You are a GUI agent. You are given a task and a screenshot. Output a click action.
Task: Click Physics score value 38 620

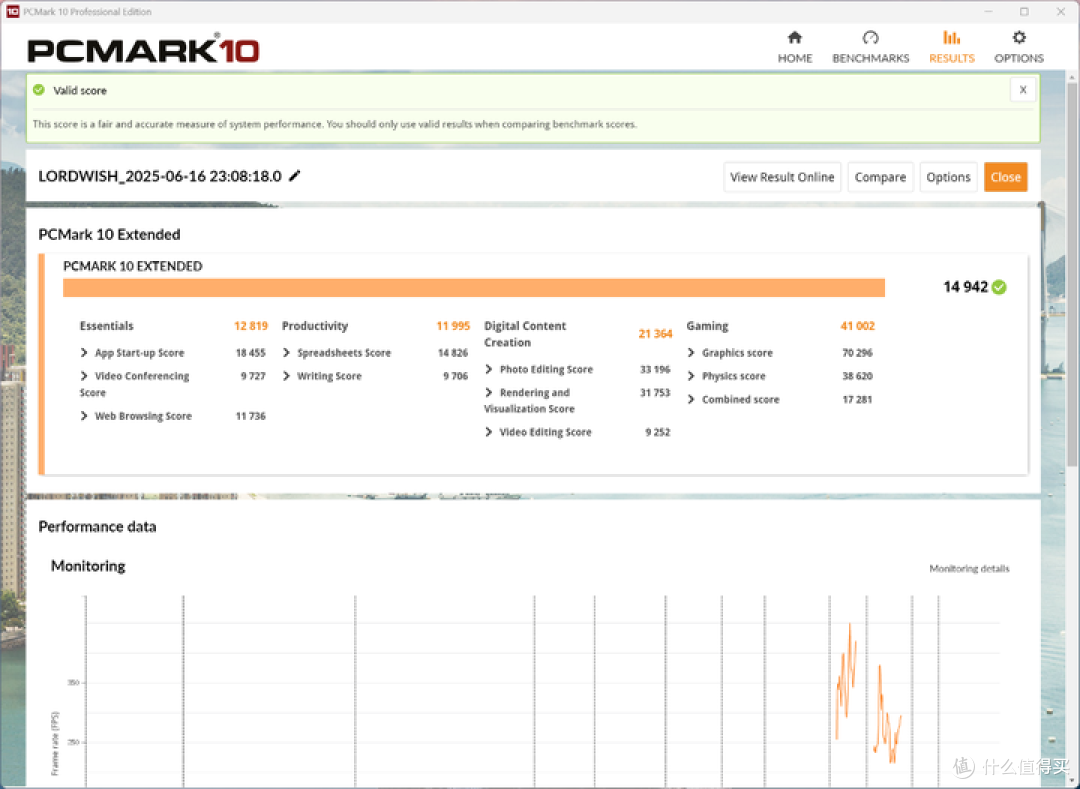click(858, 376)
